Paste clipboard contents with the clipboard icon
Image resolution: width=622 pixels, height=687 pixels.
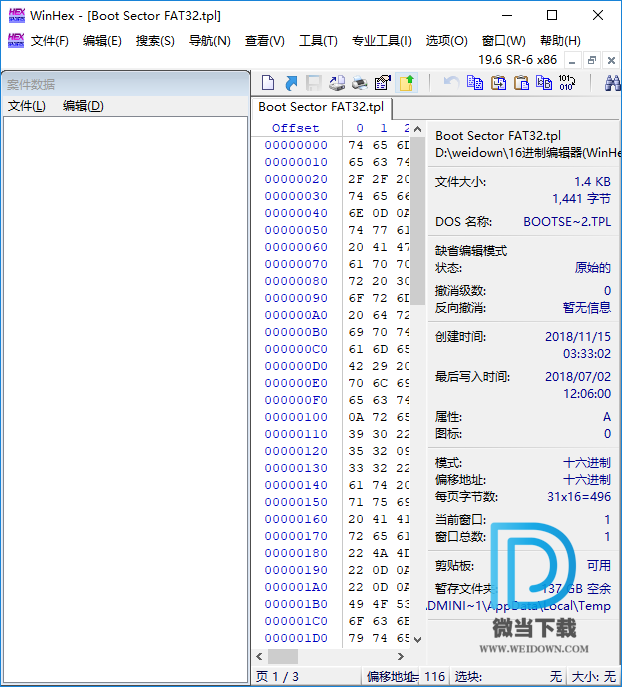(521, 83)
